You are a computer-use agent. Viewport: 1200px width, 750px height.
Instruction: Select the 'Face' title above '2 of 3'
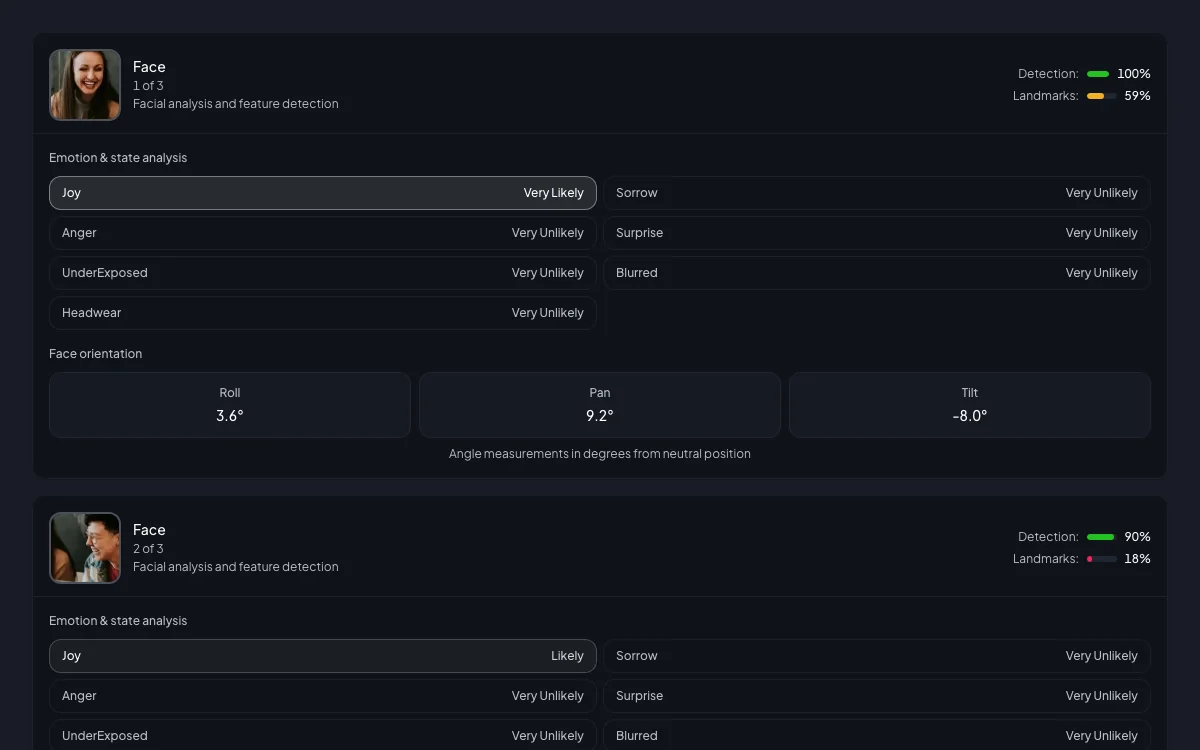[149, 530]
